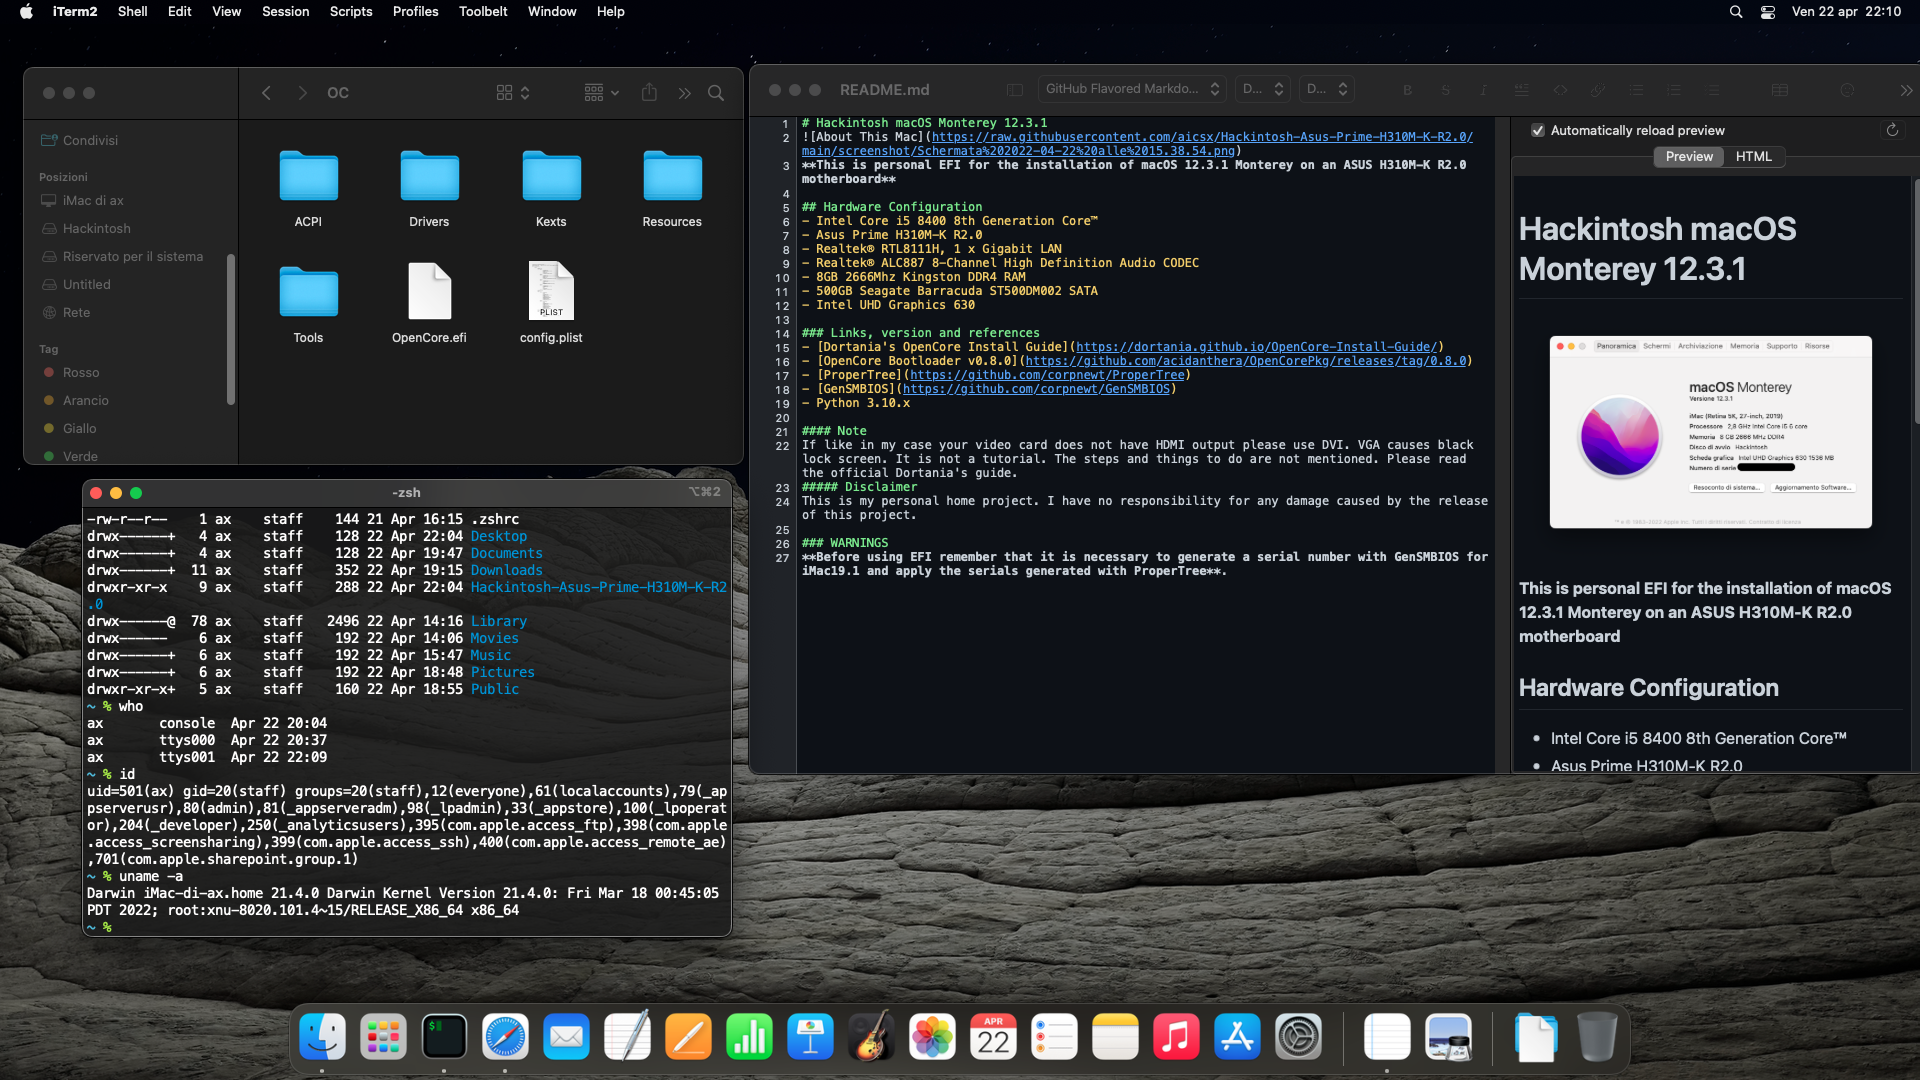Screen dimensions: 1920x1080
Task: Open the GitHub Flavored Markdown dropdown
Action: point(1132,89)
